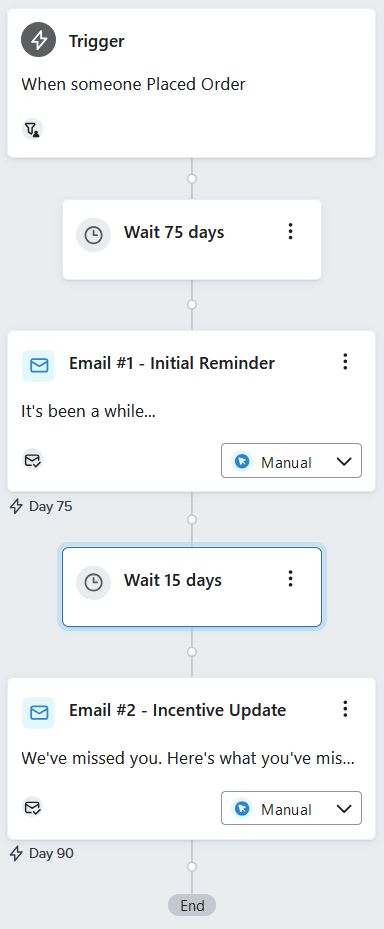Click smart sending icon under Email #1
The image size is (384, 929).
33,460
